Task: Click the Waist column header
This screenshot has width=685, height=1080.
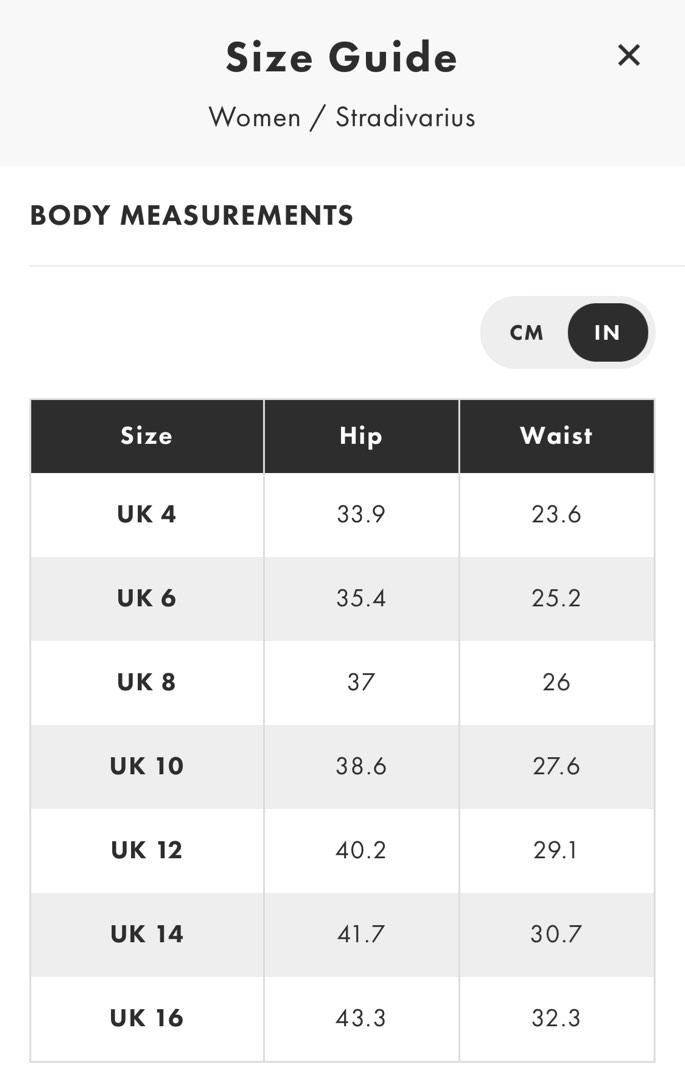Action: 556,436
